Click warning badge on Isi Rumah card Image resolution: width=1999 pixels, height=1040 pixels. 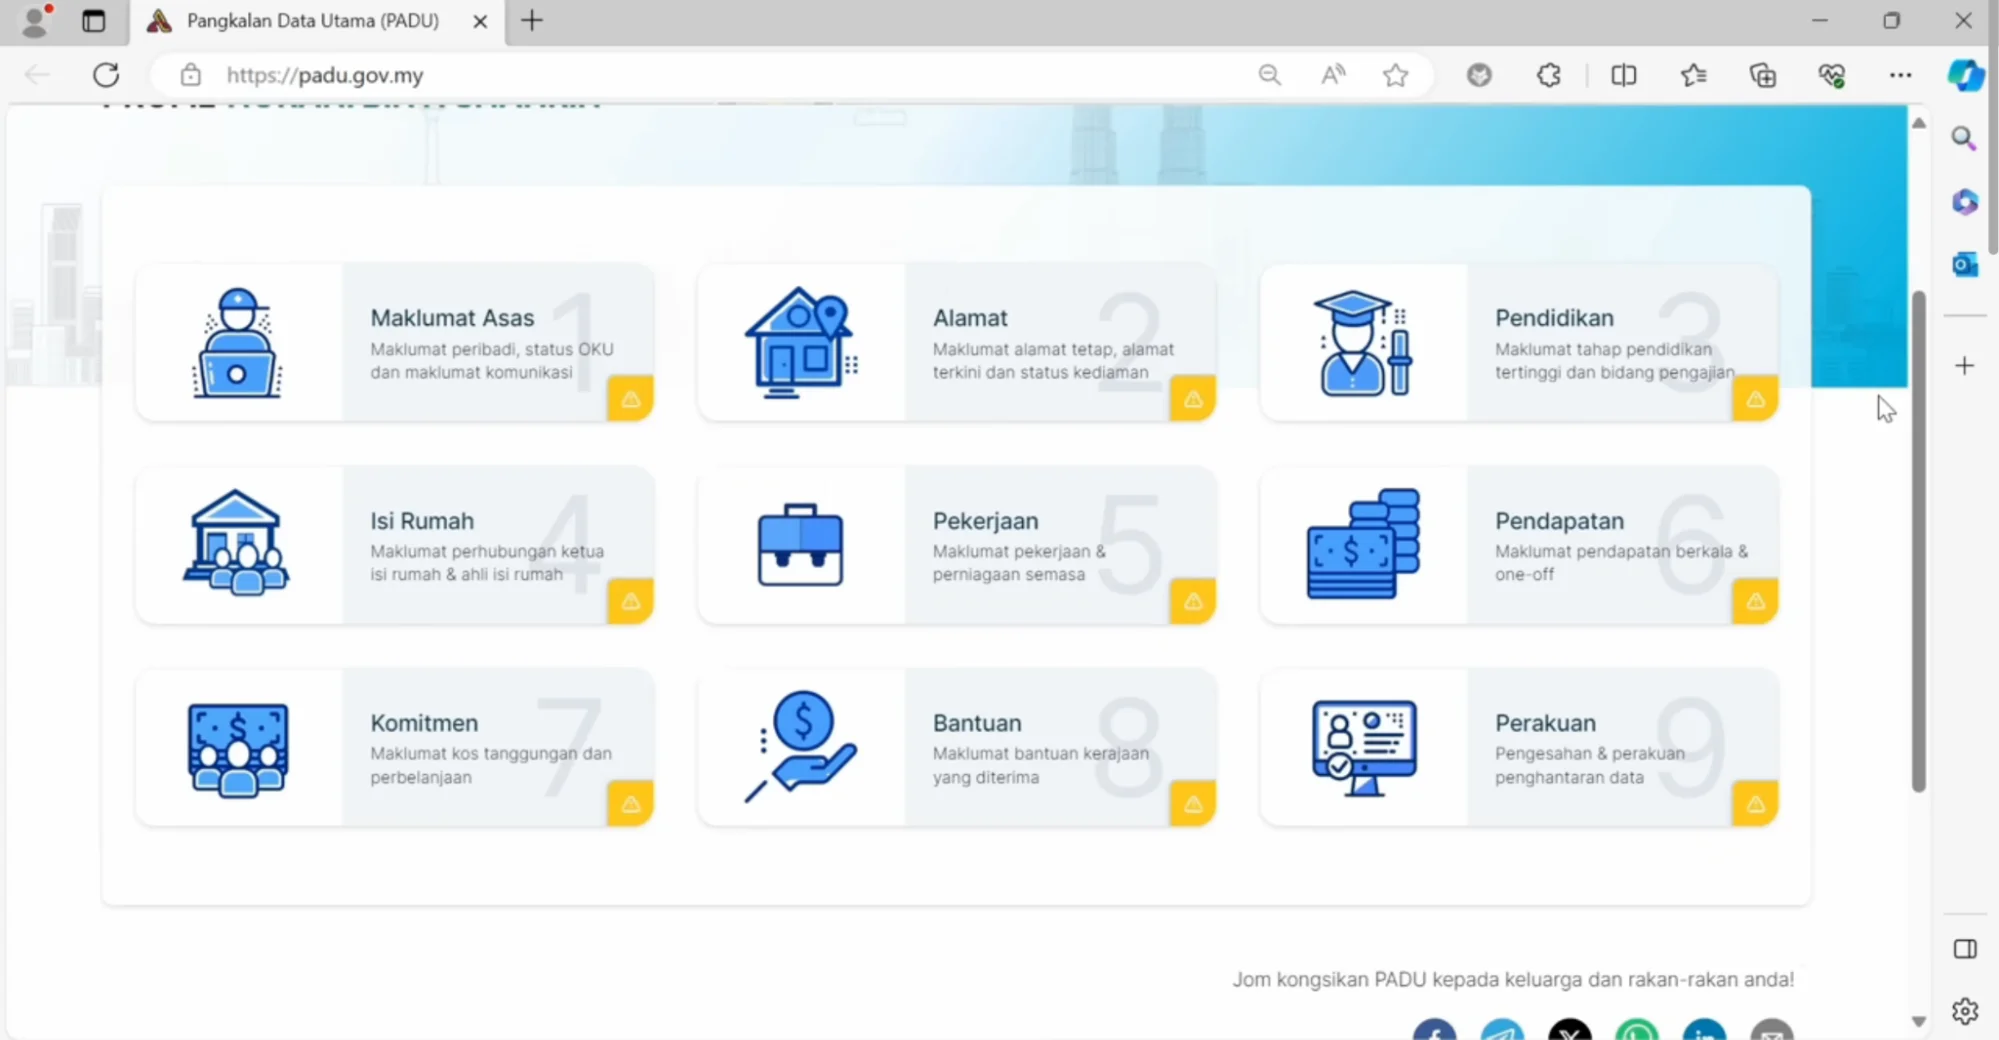630,601
